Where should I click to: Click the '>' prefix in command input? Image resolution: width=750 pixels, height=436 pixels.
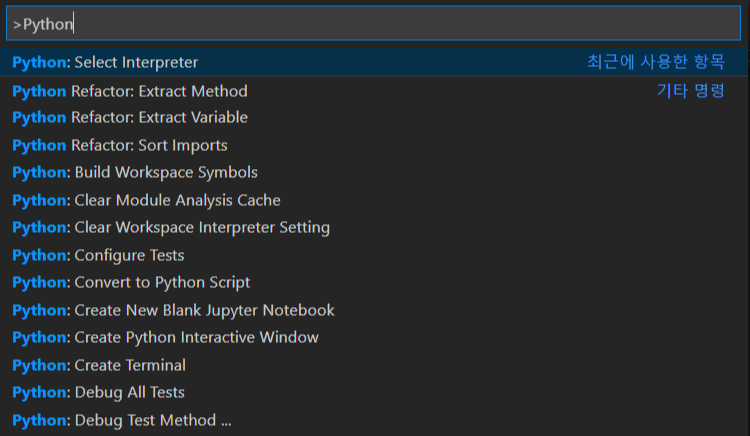point(17,24)
